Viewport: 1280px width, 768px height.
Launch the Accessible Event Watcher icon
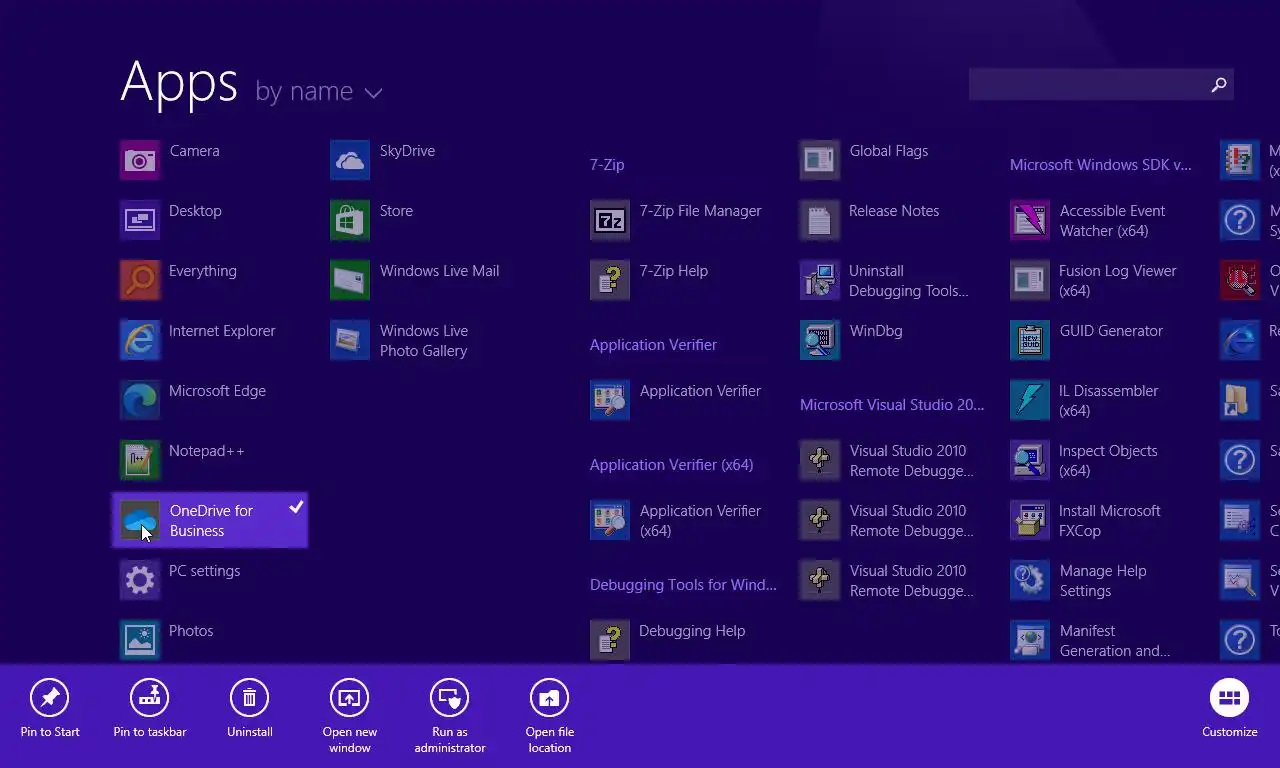point(1030,220)
